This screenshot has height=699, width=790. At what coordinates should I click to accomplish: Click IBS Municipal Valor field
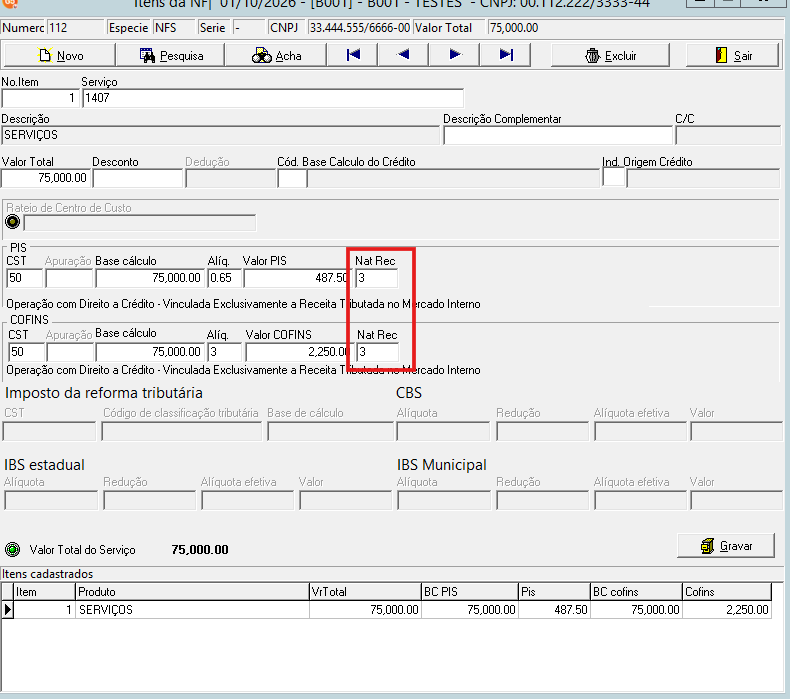pyautogui.click(x=736, y=501)
